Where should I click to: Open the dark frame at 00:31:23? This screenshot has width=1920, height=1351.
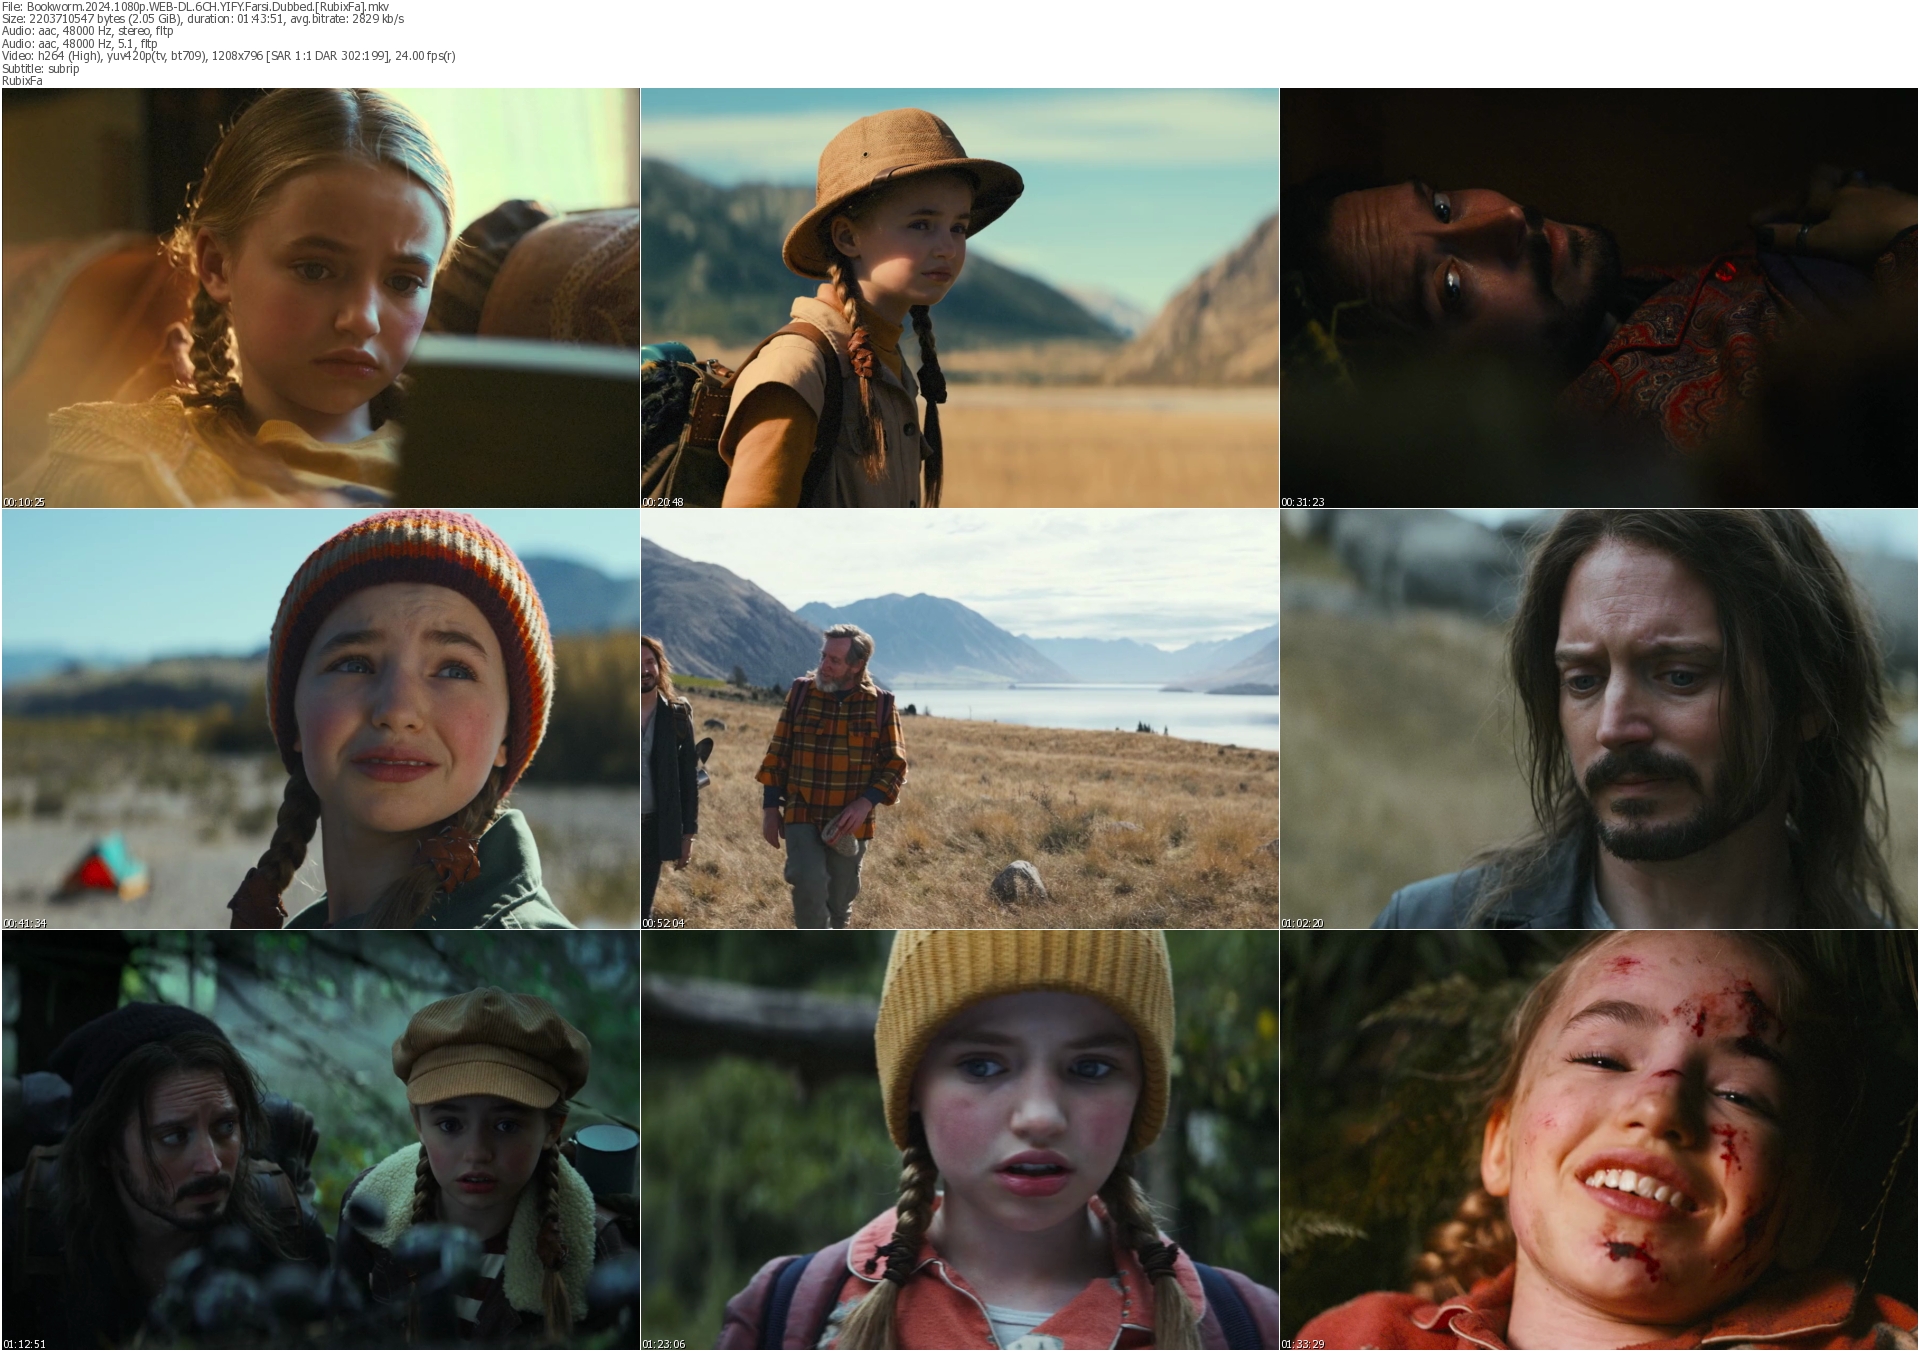tap(1599, 298)
